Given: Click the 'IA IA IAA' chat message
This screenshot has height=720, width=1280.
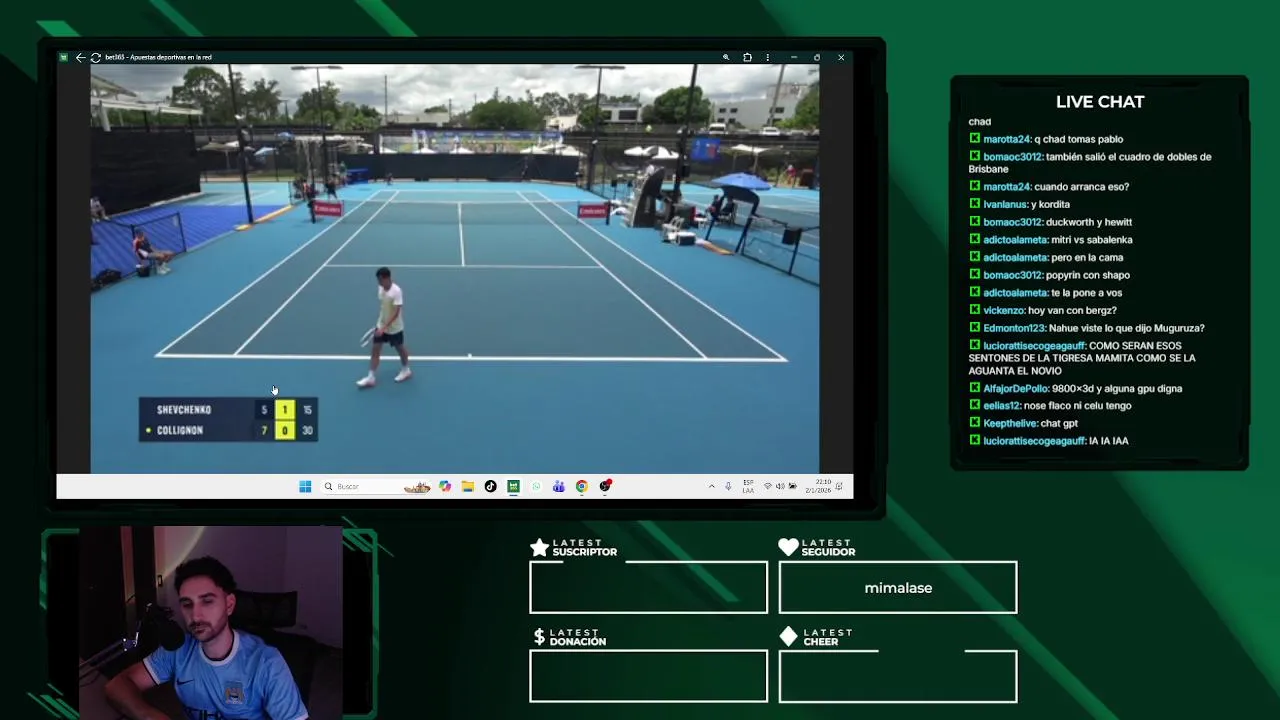Looking at the screenshot, I should coord(1108,441).
